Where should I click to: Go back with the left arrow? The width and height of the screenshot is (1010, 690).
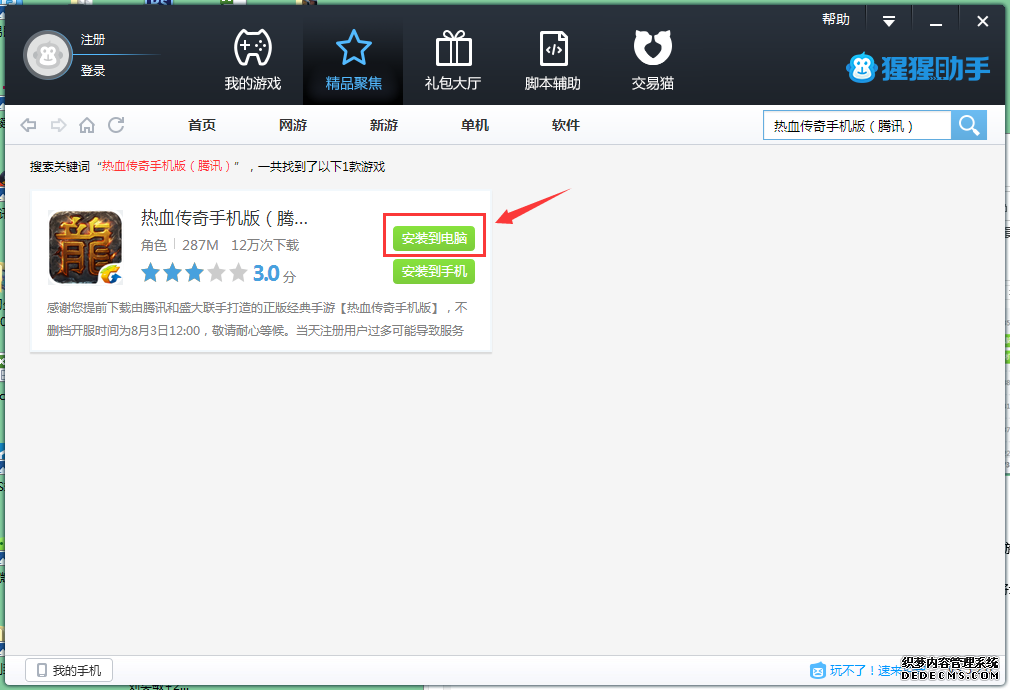coord(28,125)
